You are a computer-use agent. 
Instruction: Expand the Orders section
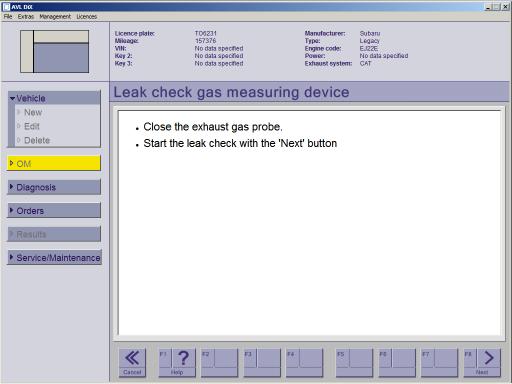point(54,211)
